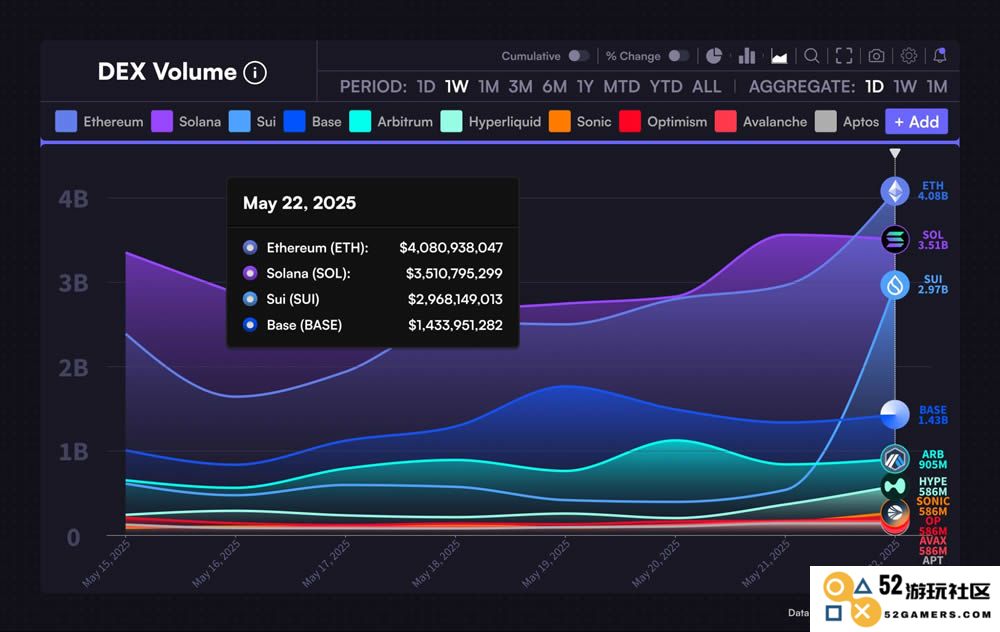Viewport: 1000px width, 632px height.
Task: Click the Base circle marker on the chart
Action: (895, 415)
